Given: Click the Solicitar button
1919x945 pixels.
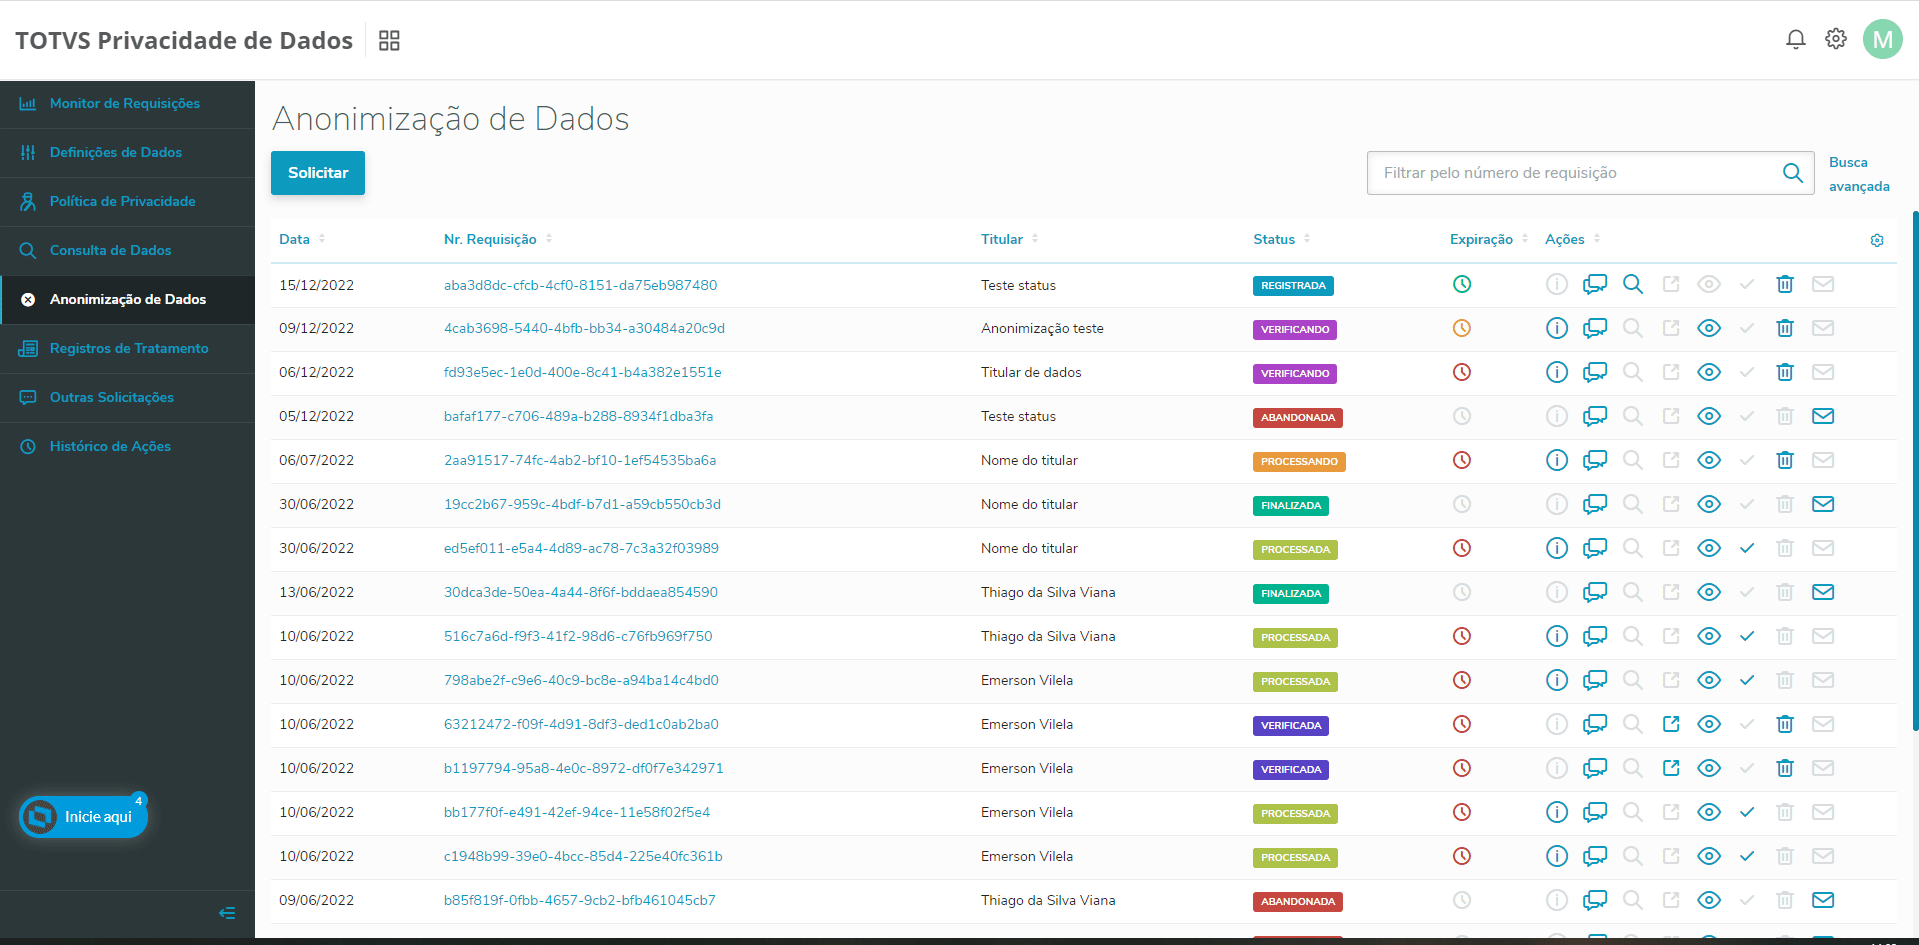Looking at the screenshot, I should coord(318,173).
